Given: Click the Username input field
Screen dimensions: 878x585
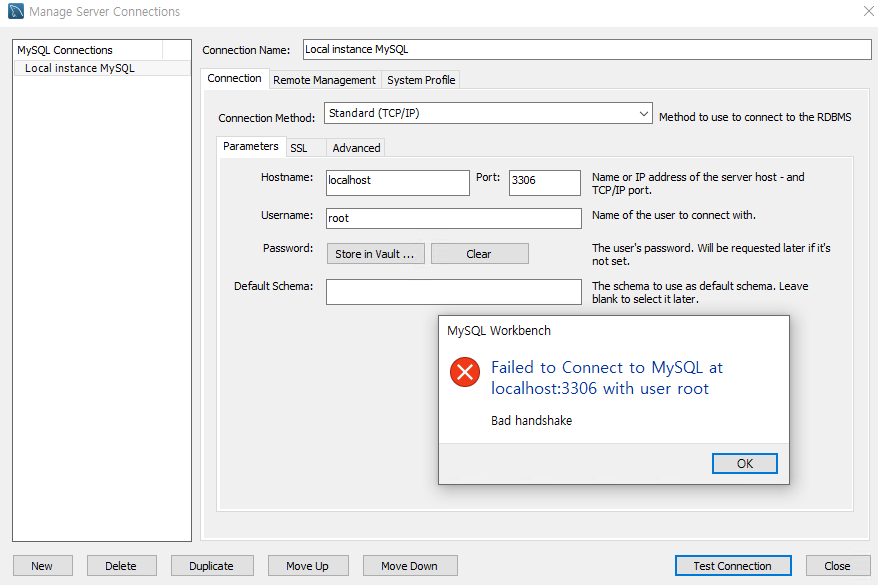Looking at the screenshot, I should 454,218.
